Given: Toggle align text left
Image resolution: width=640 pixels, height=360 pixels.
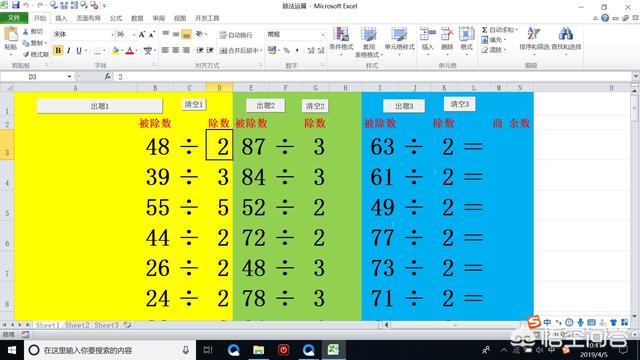Looking at the screenshot, I should (165, 50).
